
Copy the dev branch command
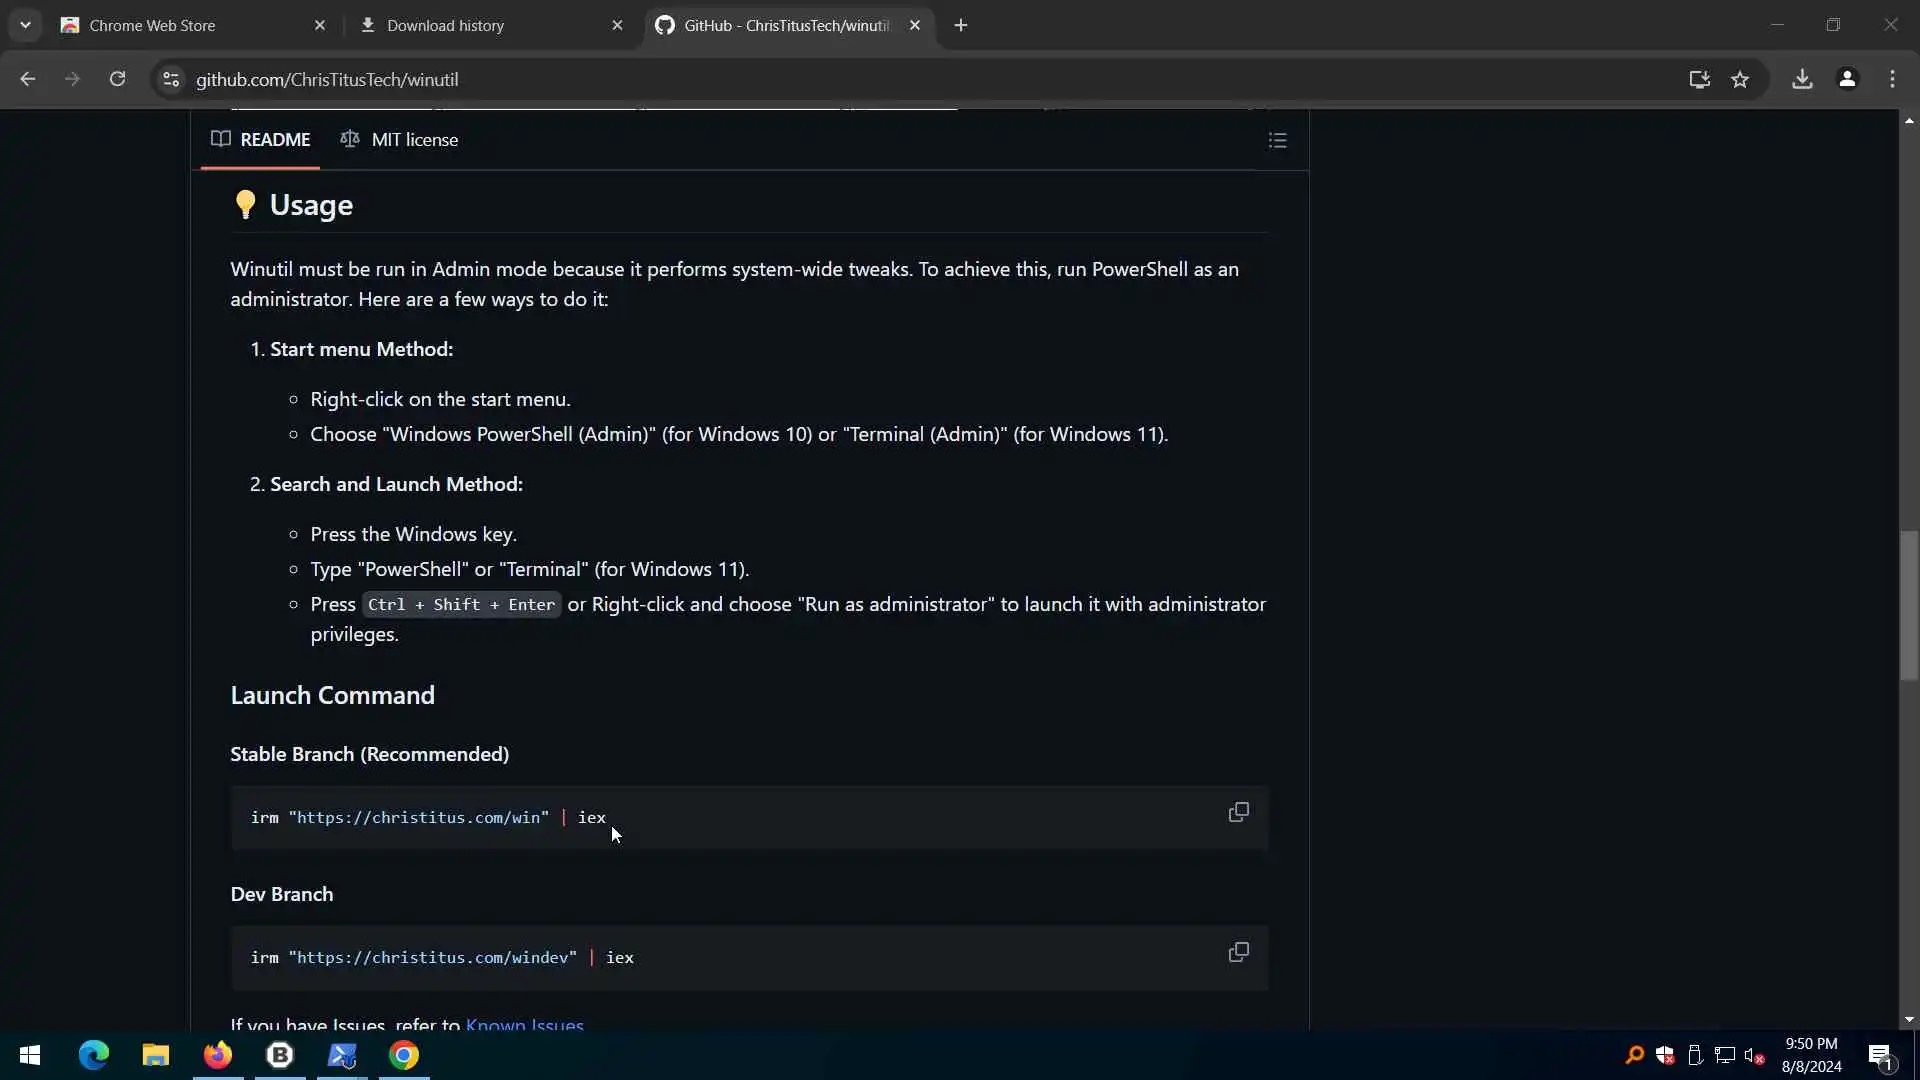pos(1238,952)
